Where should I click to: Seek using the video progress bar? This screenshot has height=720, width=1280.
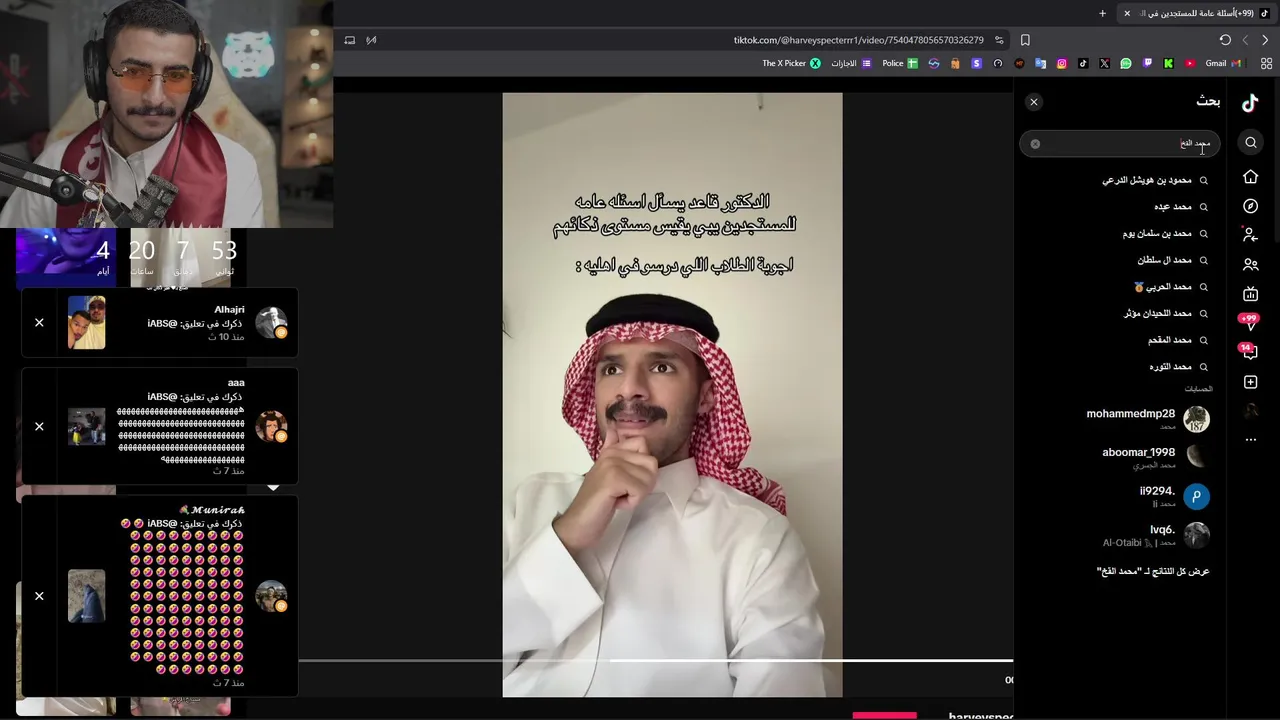[x=655, y=660]
